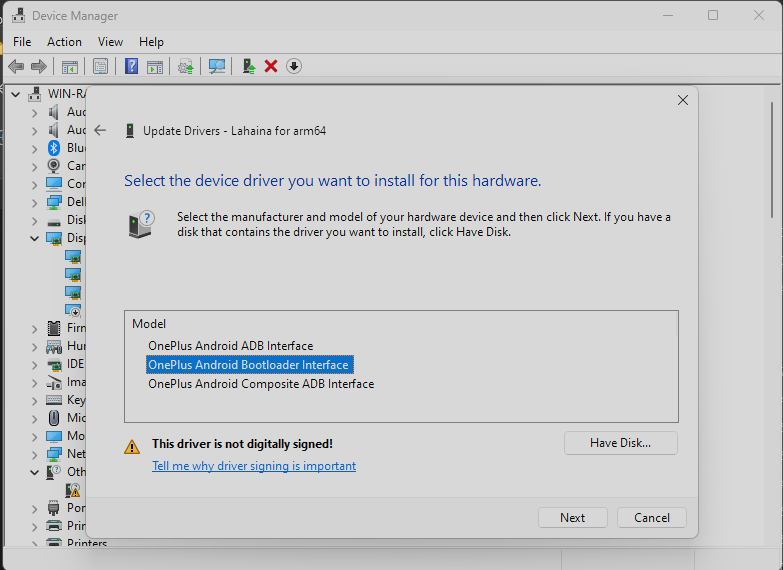Select the Ports plug icon in the tree

tap(53, 508)
